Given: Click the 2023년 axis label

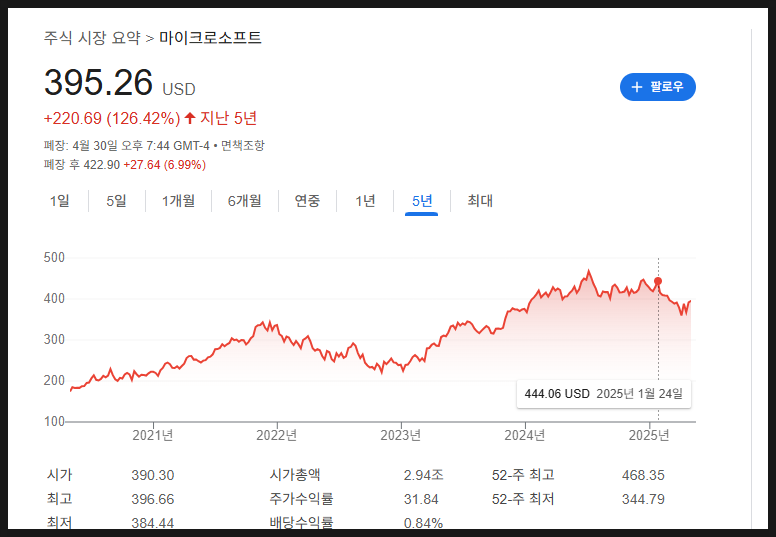Looking at the screenshot, I should pos(401,435).
